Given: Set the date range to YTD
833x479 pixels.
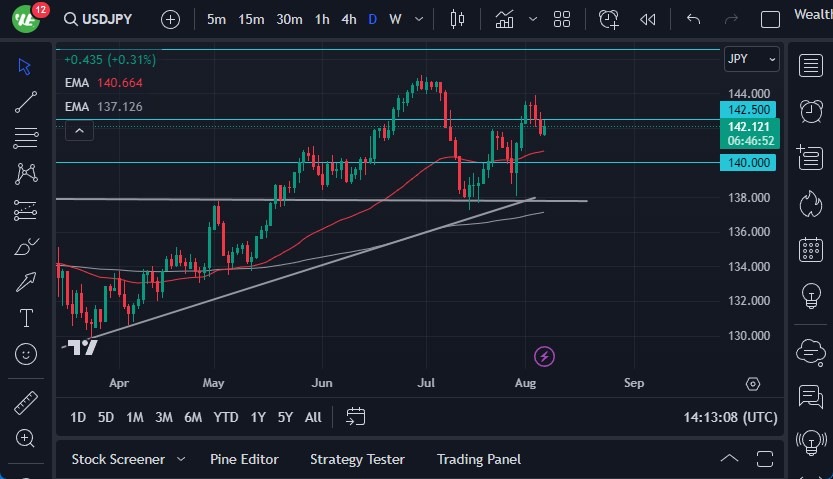Looking at the screenshot, I should [x=226, y=417].
